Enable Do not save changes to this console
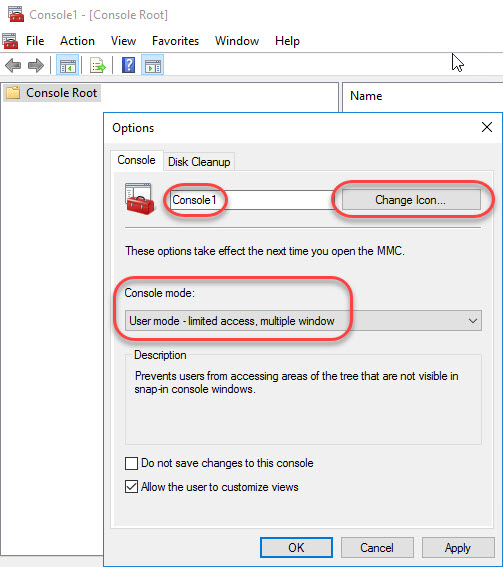Screen dimensions: 503x567 131,463
